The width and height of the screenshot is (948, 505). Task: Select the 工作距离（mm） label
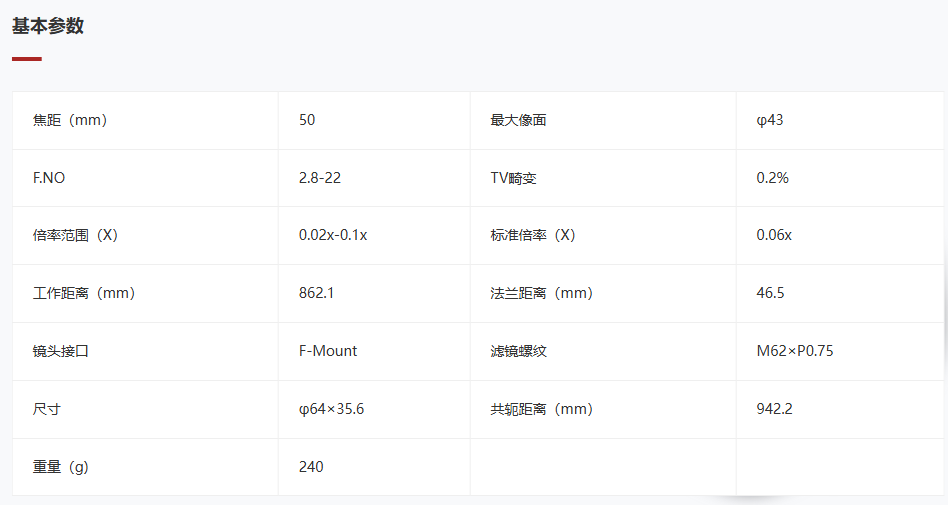[x=84, y=293]
